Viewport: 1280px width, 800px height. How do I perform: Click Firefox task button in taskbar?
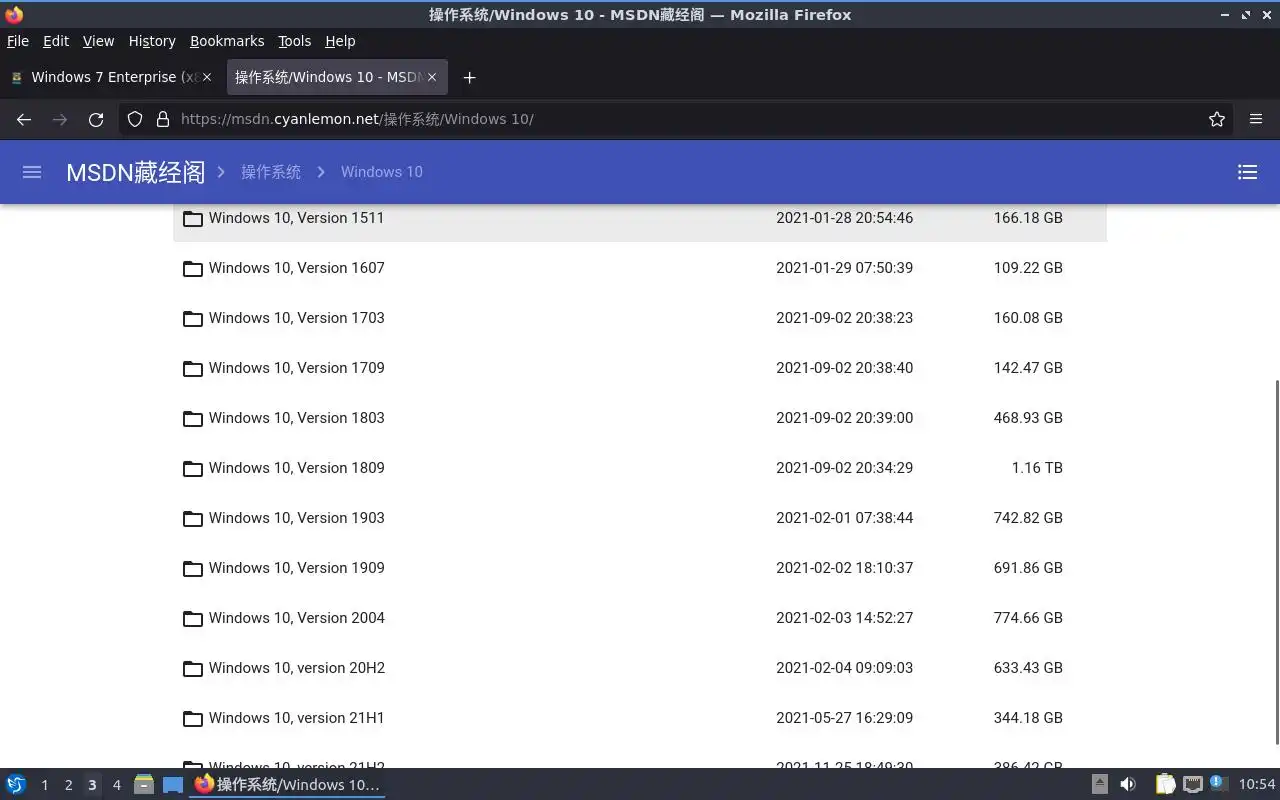(288, 785)
